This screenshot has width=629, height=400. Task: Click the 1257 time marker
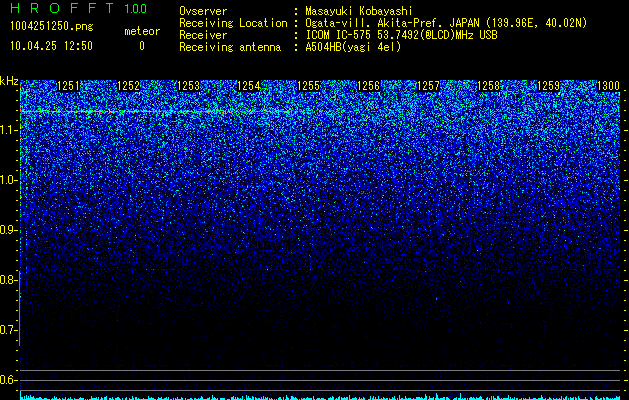pyautogui.click(x=428, y=86)
